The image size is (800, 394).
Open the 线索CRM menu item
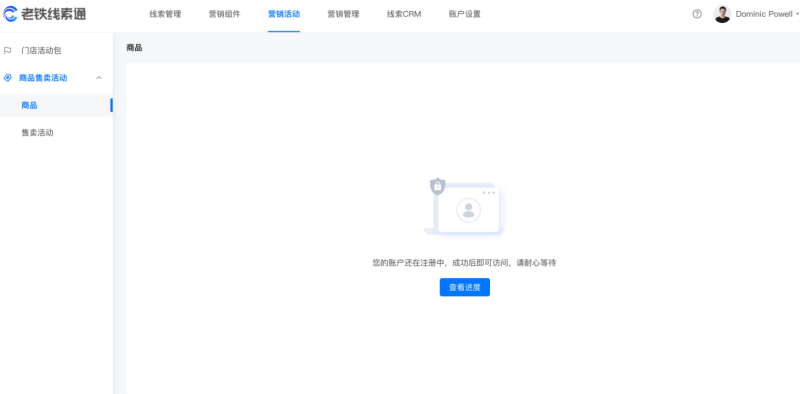click(404, 14)
